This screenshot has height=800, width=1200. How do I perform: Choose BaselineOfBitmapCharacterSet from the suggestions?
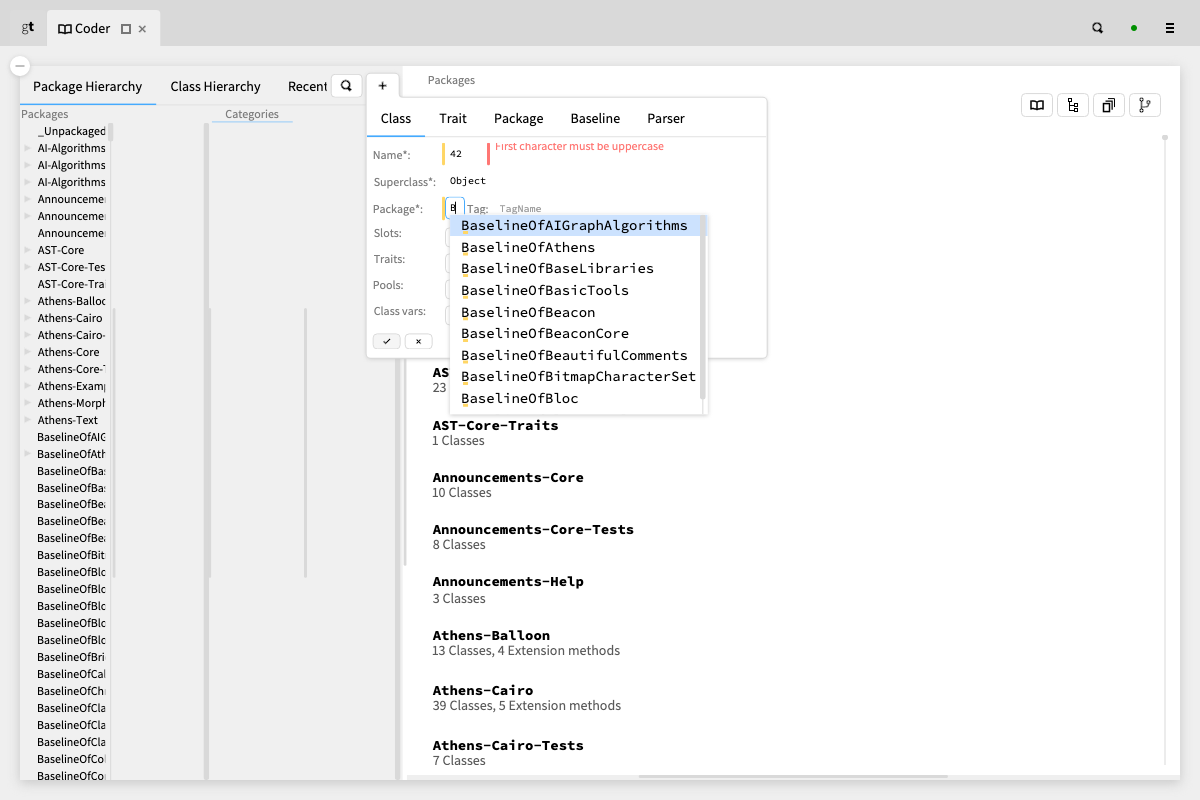coord(575,377)
